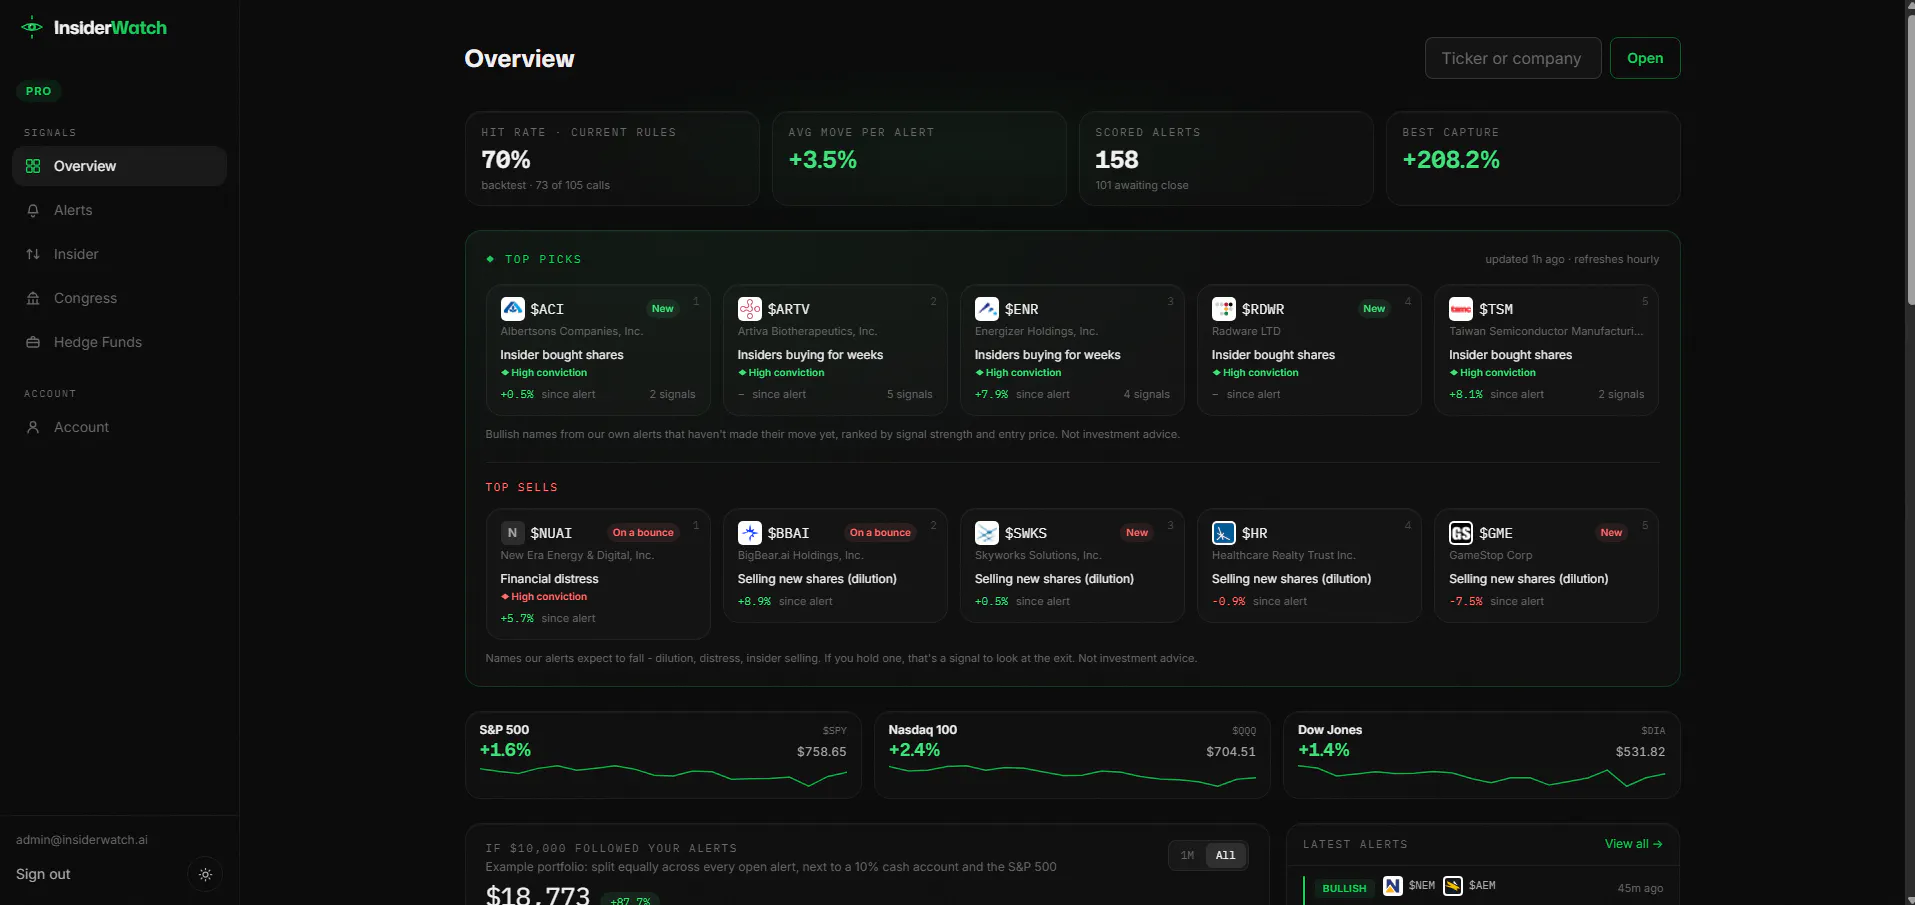Click the InsiderWatch eye logo
The width and height of the screenshot is (1915, 905).
pyautogui.click(x=32, y=27)
